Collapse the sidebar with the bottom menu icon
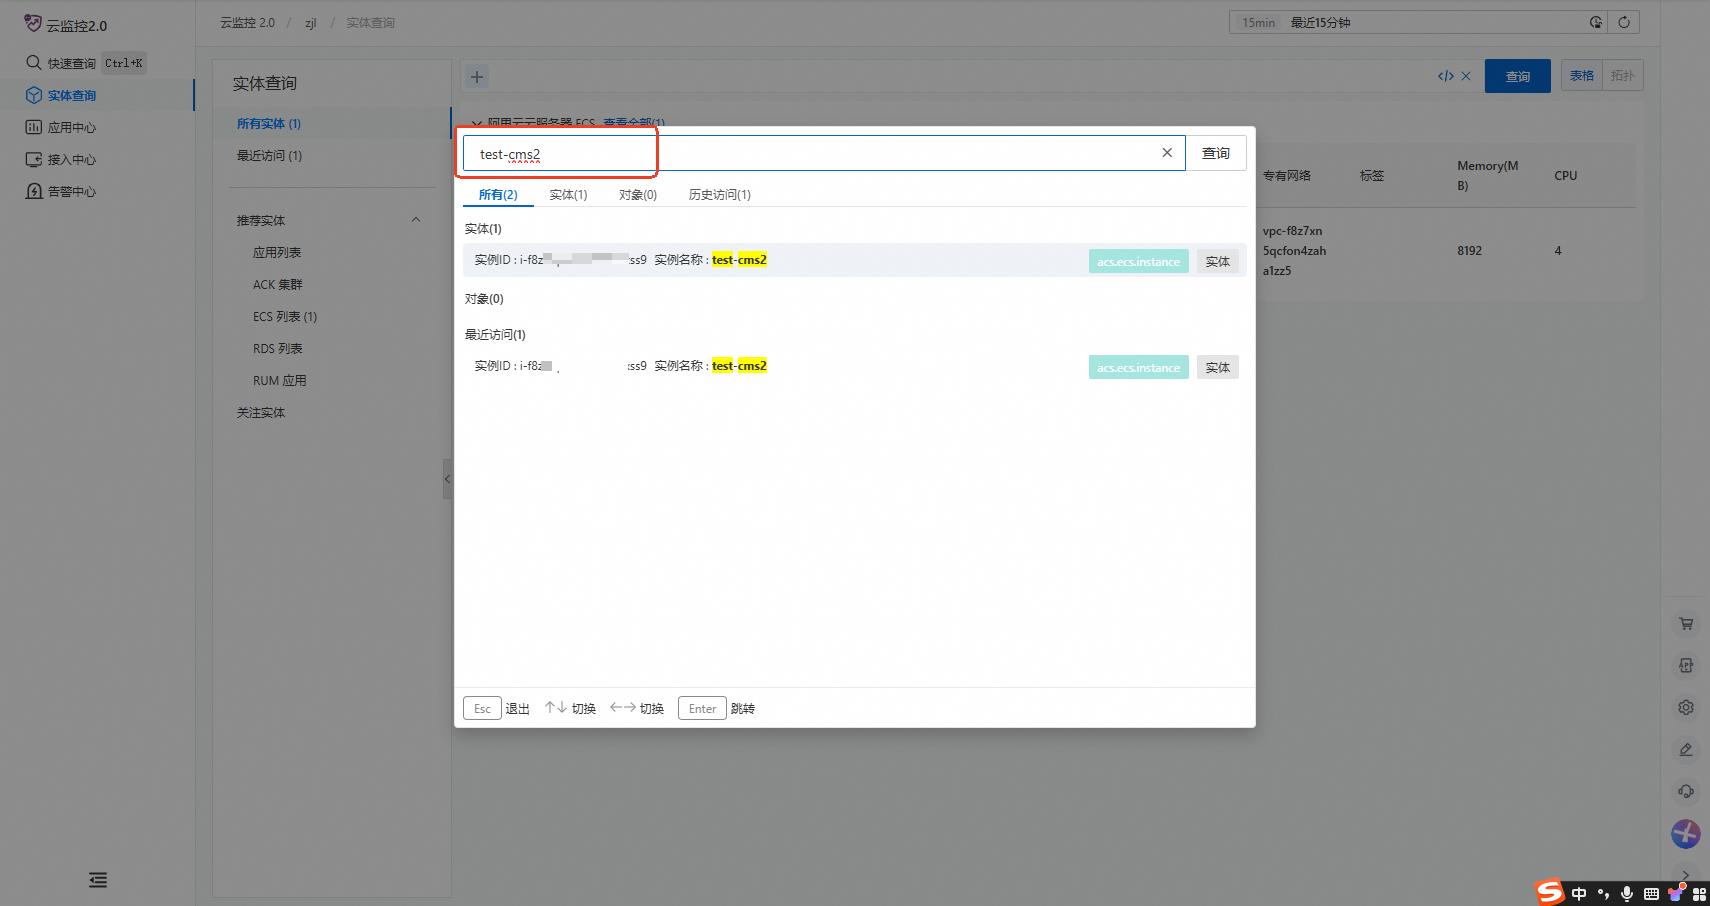This screenshot has height=906, width=1710. coord(98,880)
